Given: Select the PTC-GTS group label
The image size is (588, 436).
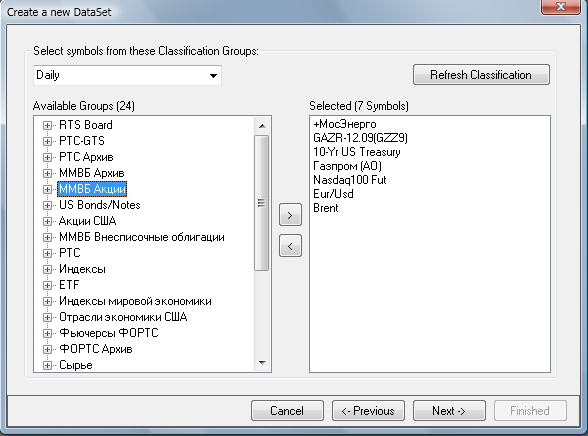Looking at the screenshot, I should coord(82,141).
